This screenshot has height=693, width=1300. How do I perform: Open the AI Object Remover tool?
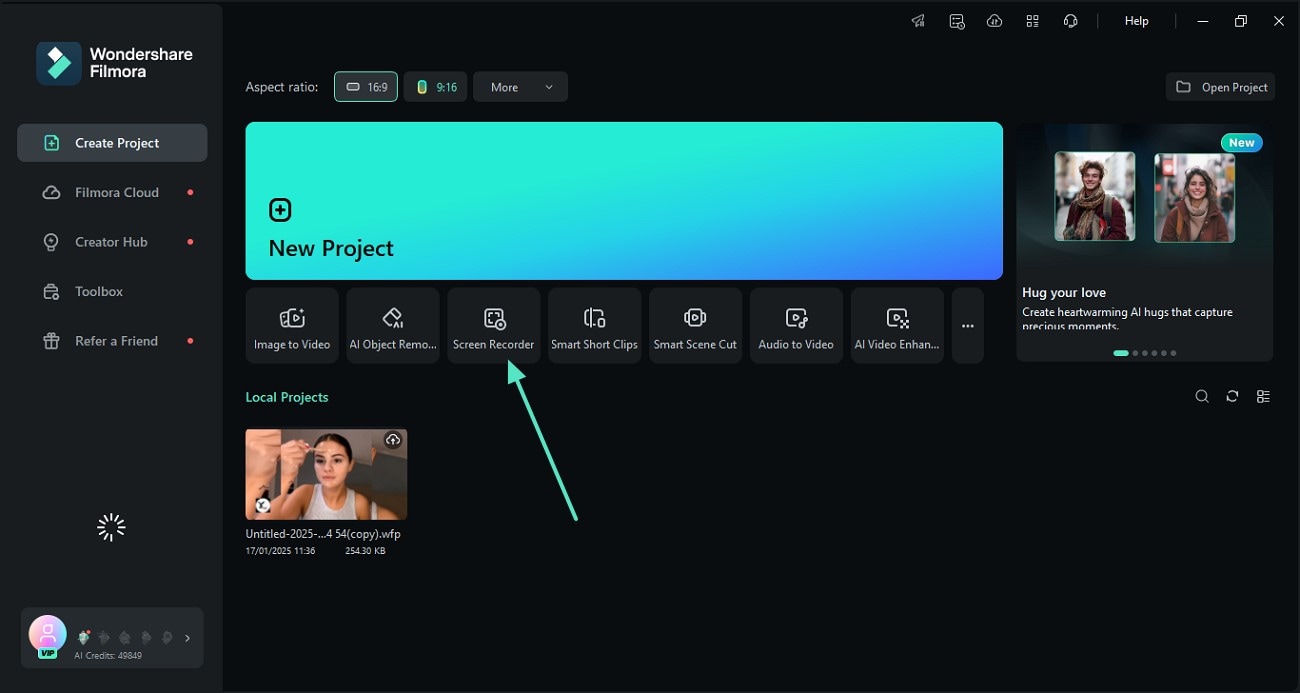(393, 325)
